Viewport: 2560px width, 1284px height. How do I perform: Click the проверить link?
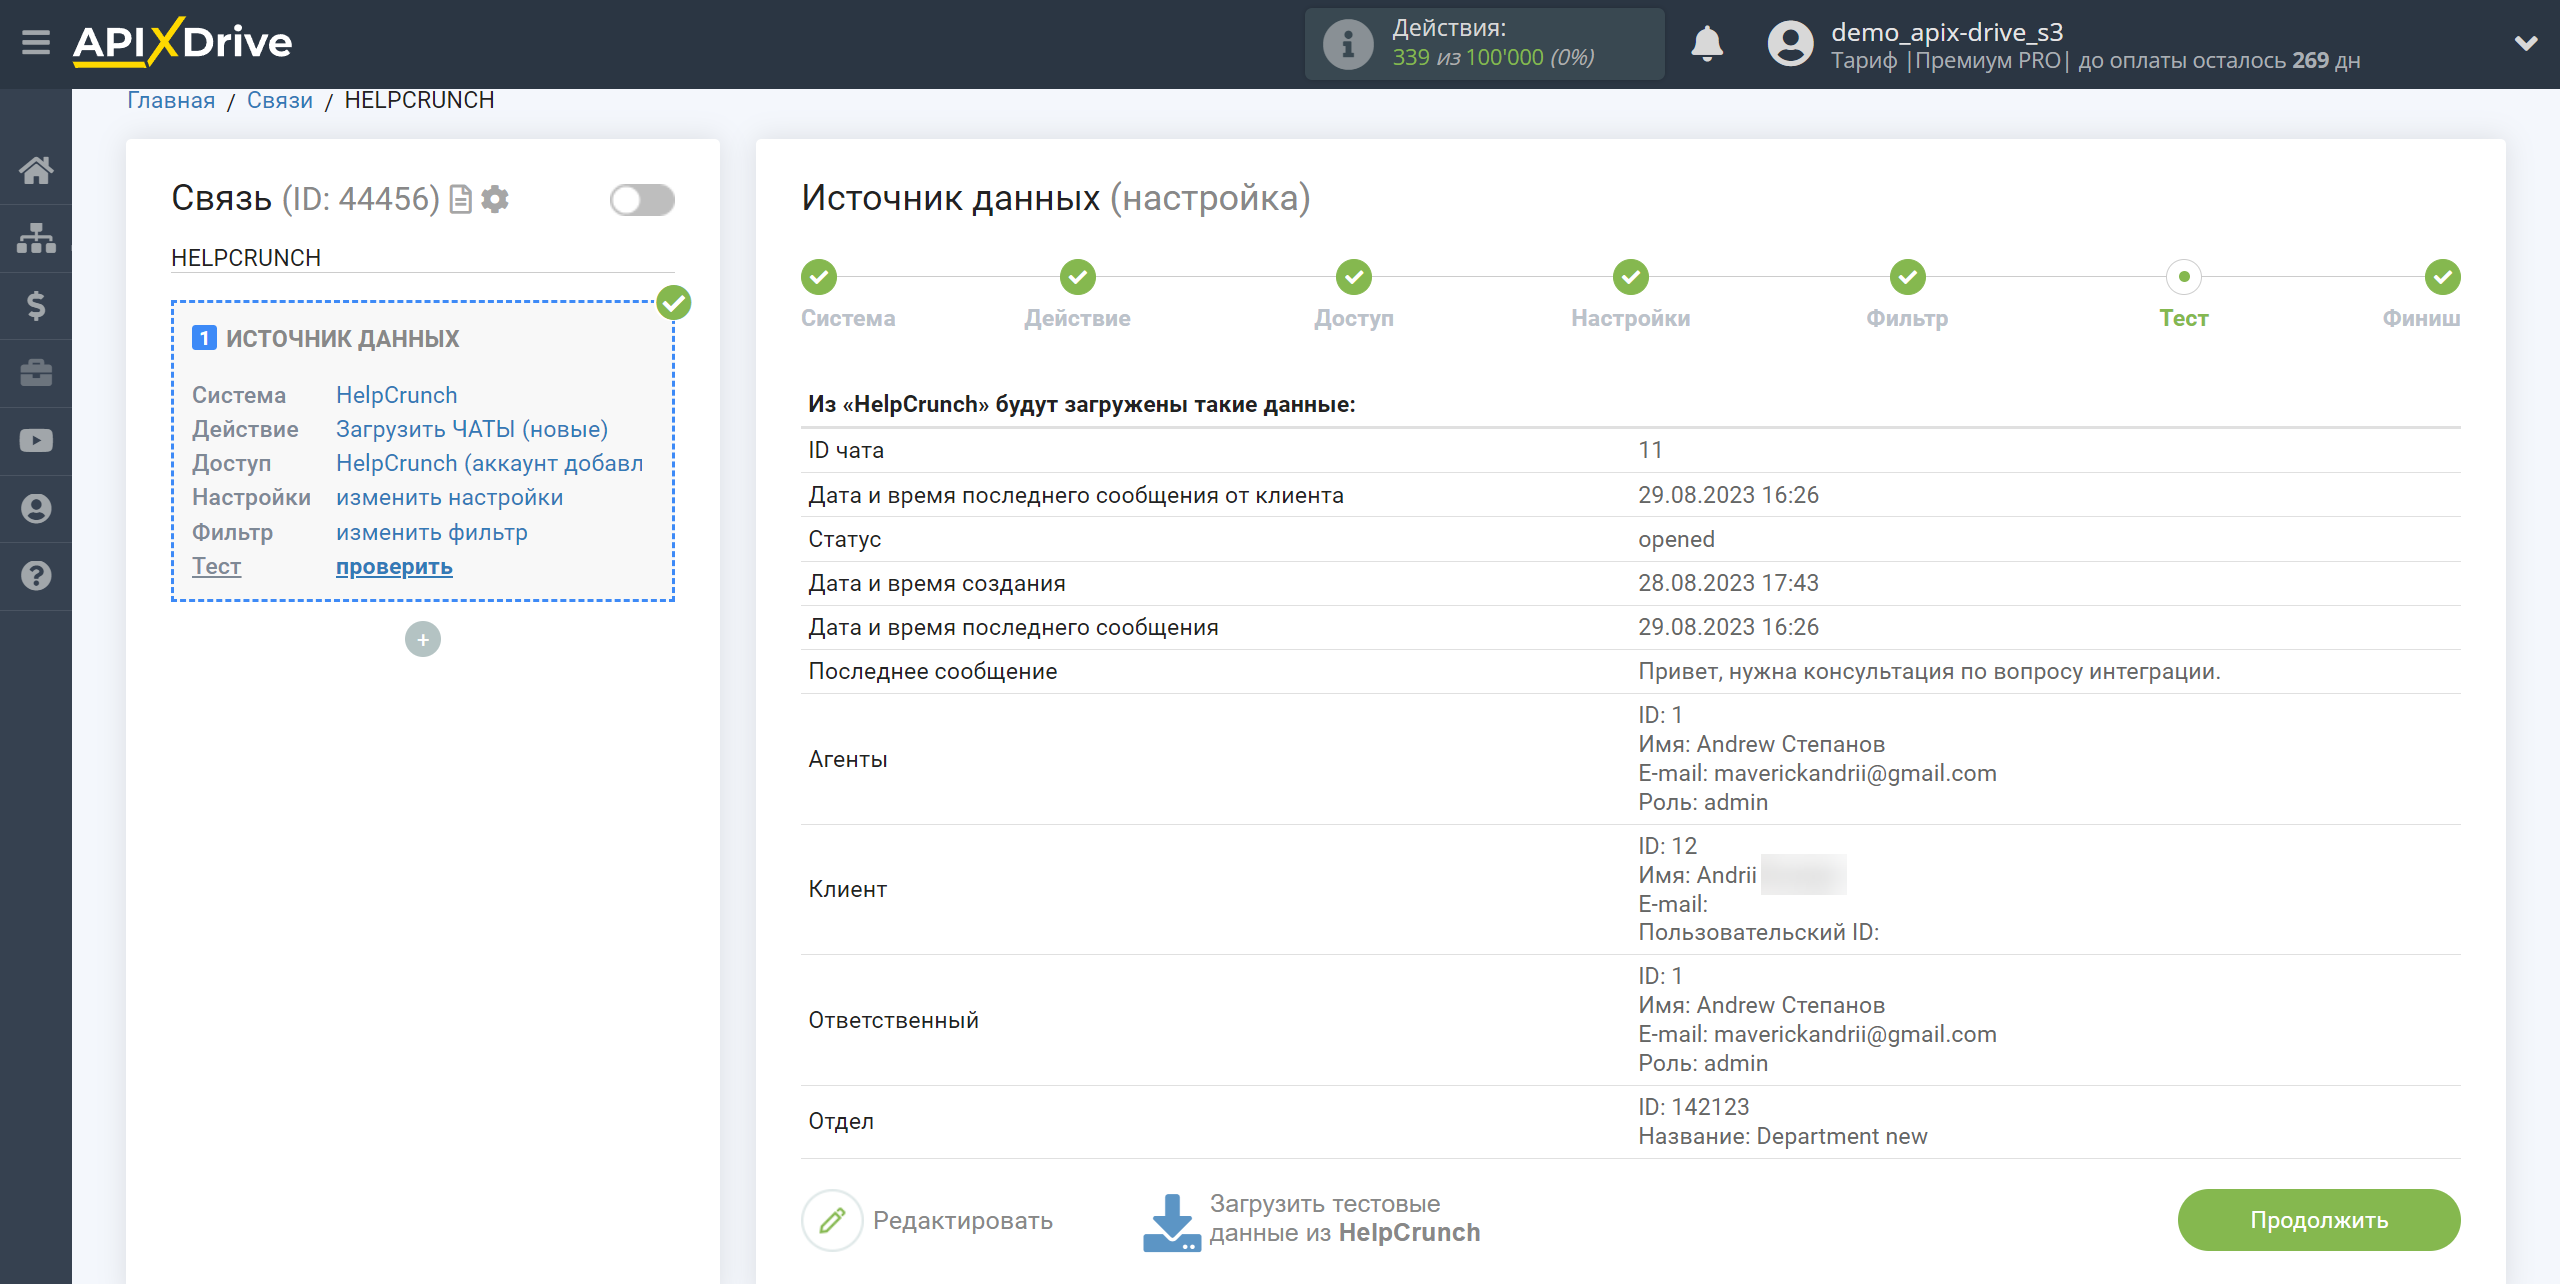pos(394,566)
